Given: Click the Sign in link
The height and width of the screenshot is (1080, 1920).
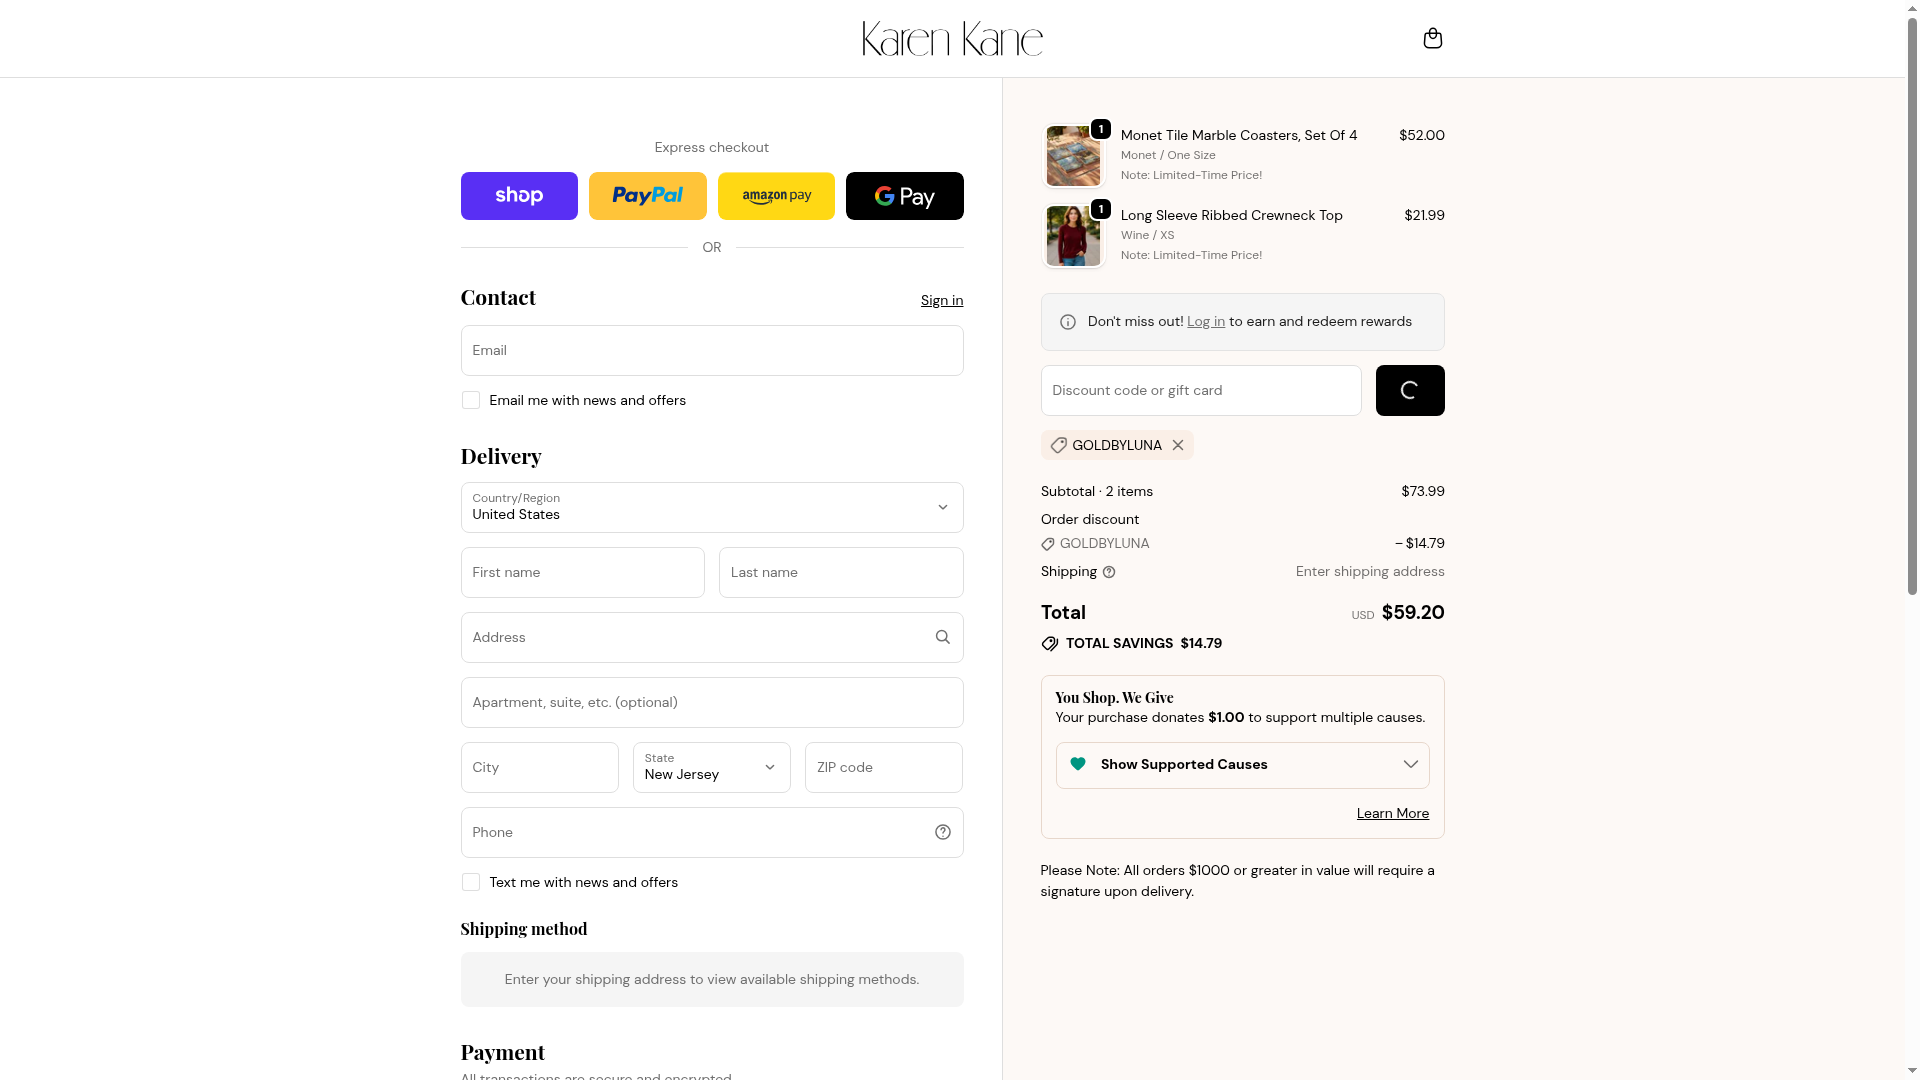Looking at the screenshot, I should (x=941, y=300).
